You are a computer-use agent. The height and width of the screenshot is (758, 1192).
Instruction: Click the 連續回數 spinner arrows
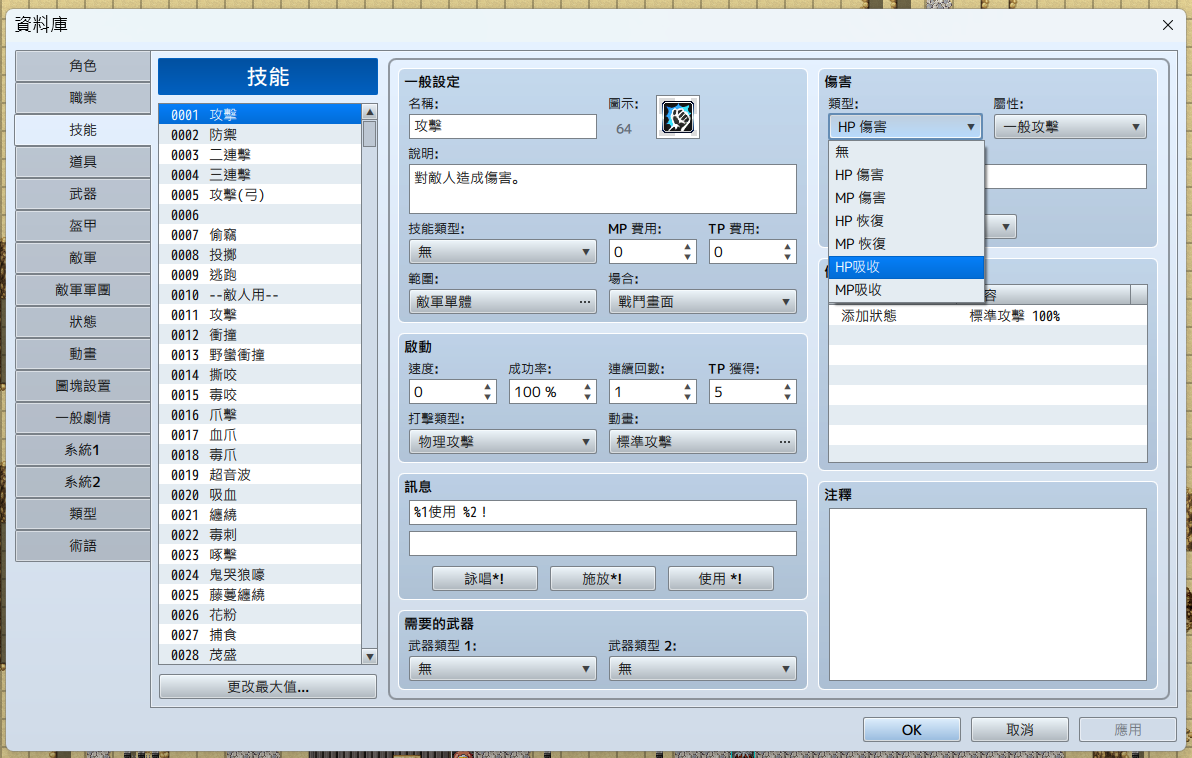[x=687, y=392]
